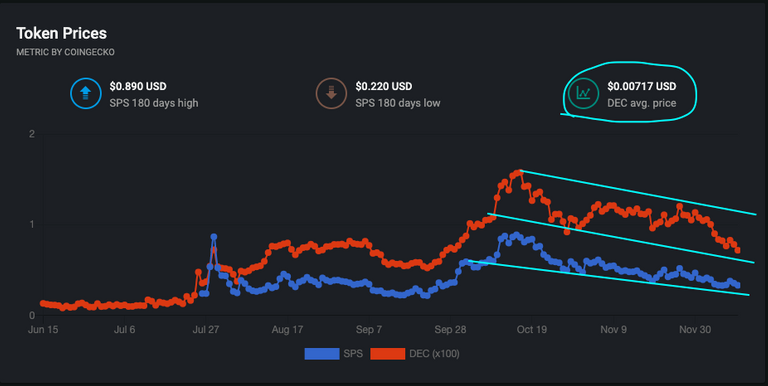Click the last blue SPS data point on the chart
Viewport: 768px width, 386px height.
pyautogui.click(x=738, y=285)
